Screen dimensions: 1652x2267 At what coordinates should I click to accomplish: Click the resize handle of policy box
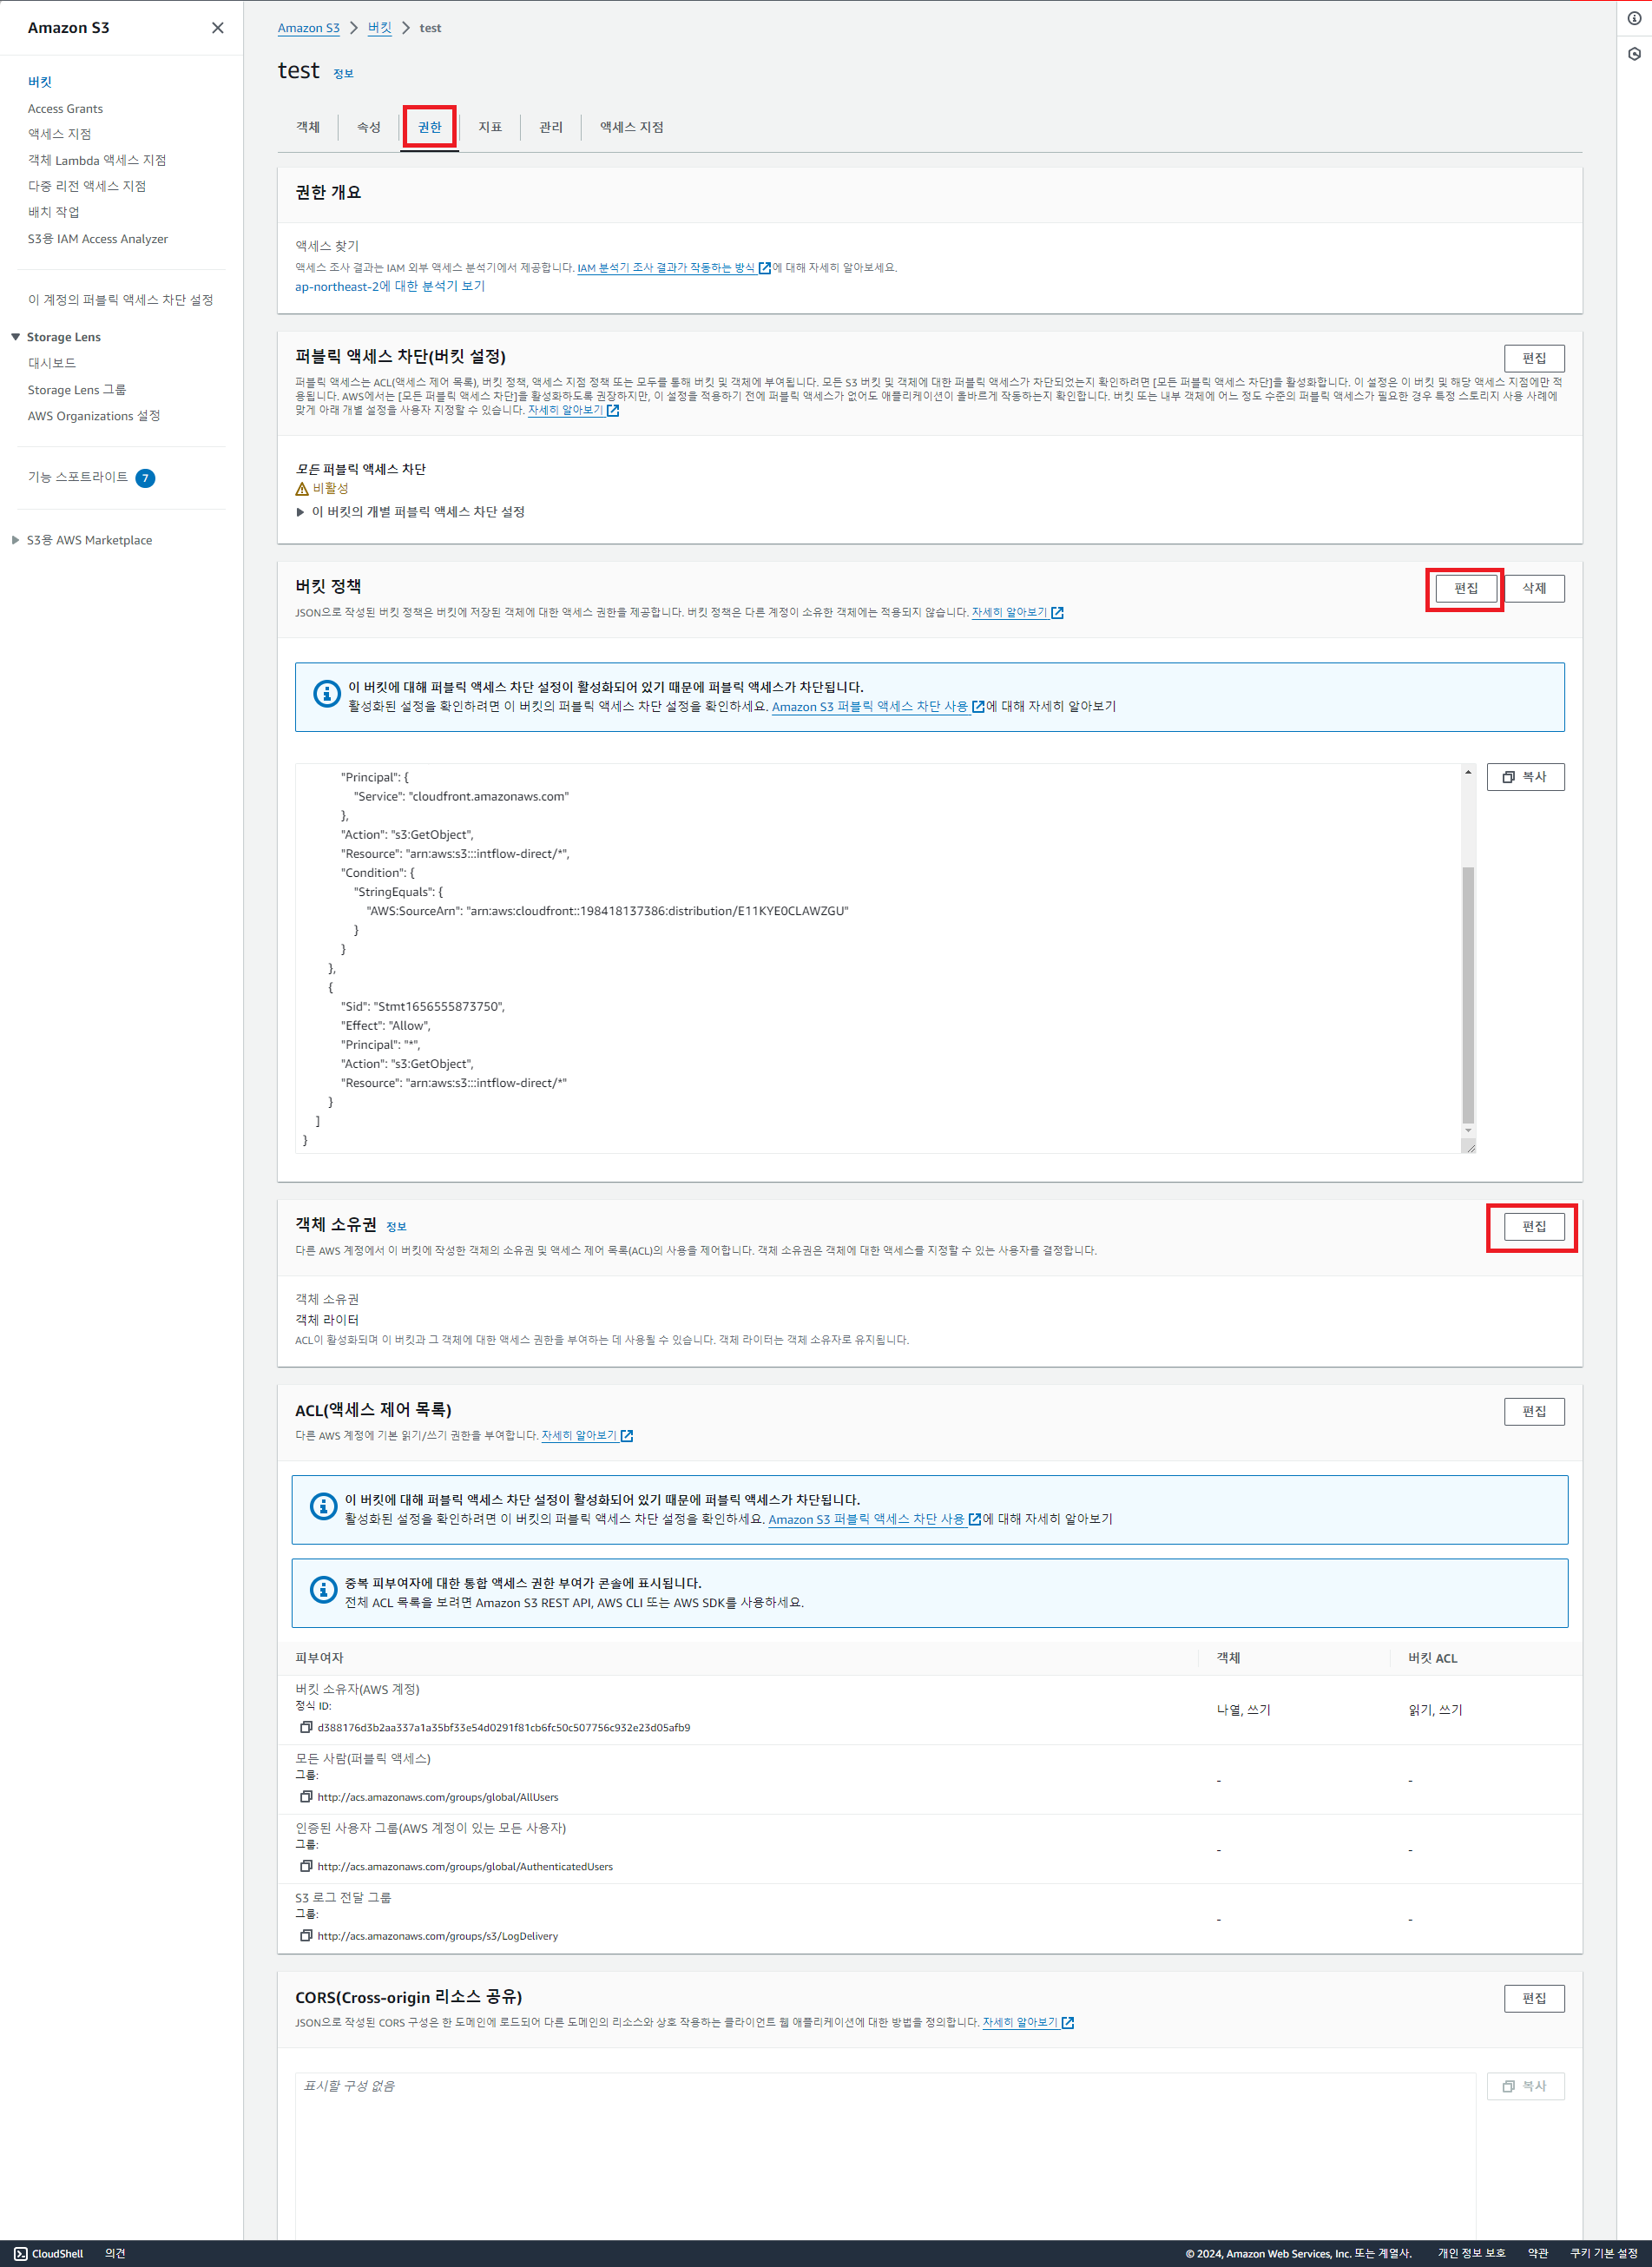tap(1469, 1147)
